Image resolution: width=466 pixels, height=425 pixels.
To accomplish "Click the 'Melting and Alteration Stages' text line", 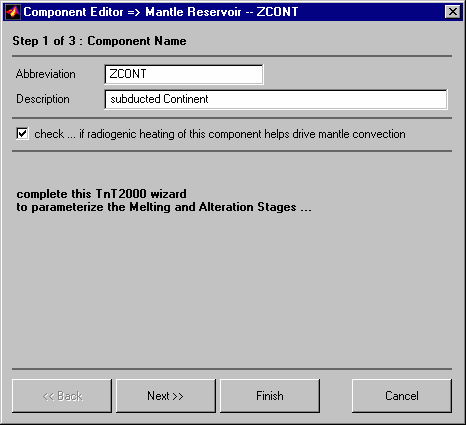I will [x=164, y=207].
